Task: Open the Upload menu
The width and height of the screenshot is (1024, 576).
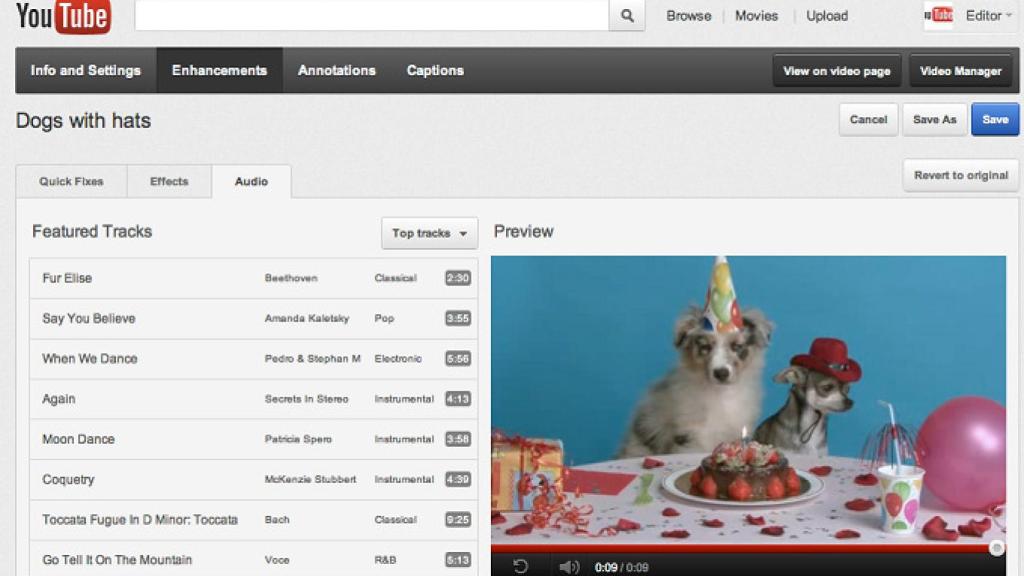Action: click(x=826, y=15)
